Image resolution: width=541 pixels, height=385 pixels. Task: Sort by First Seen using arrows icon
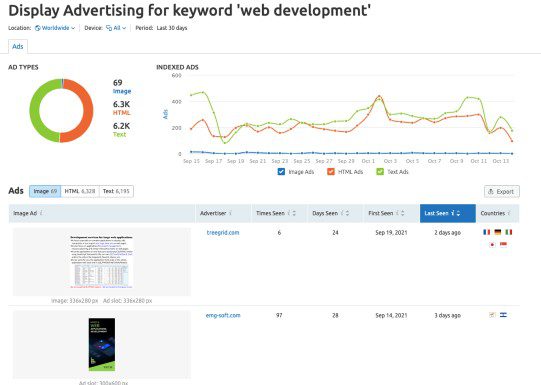tap(403, 213)
